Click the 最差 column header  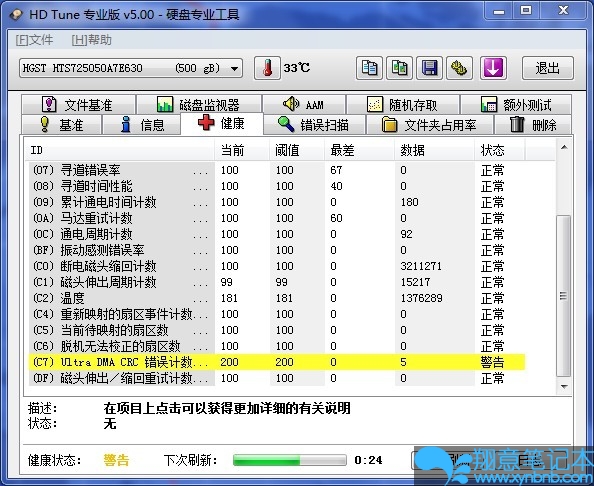(x=359, y=150)
